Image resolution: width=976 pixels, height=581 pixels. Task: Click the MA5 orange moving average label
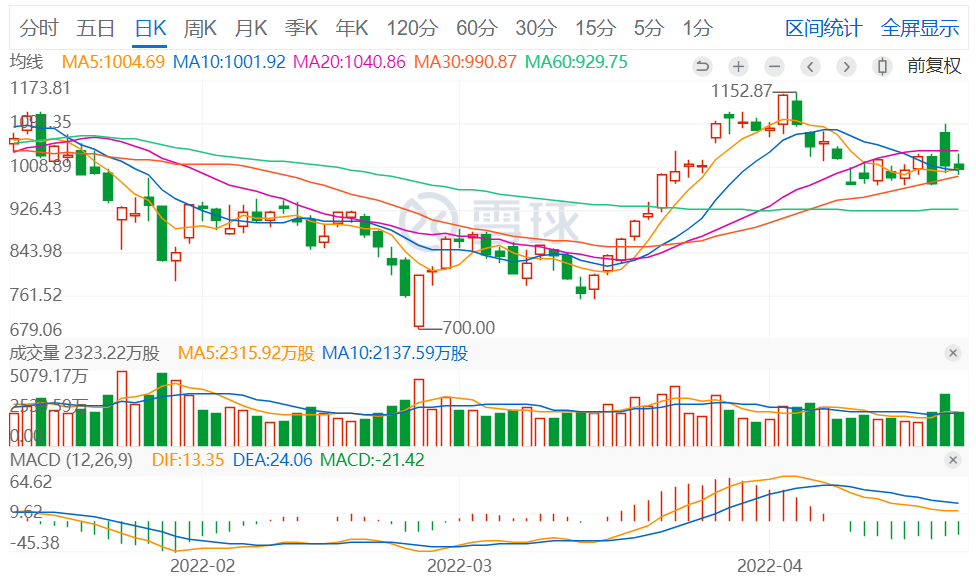(x=113, y=62)
